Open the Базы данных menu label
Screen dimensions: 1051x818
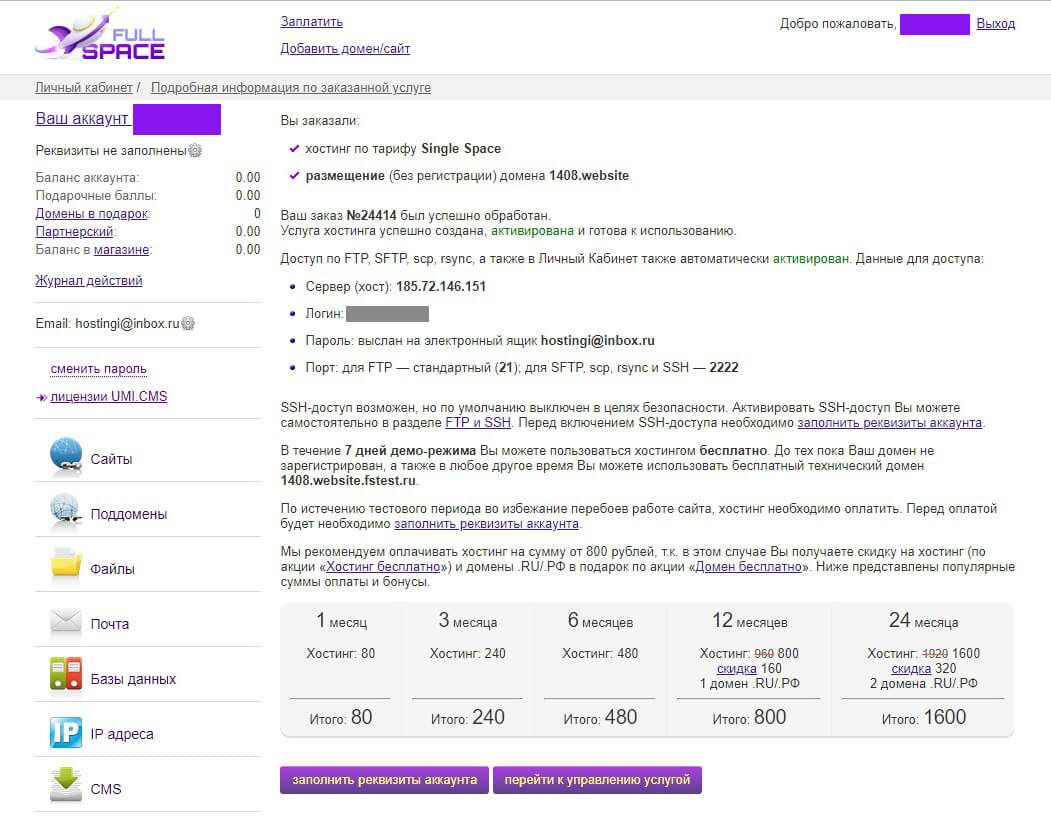click(x=133, y=679)
